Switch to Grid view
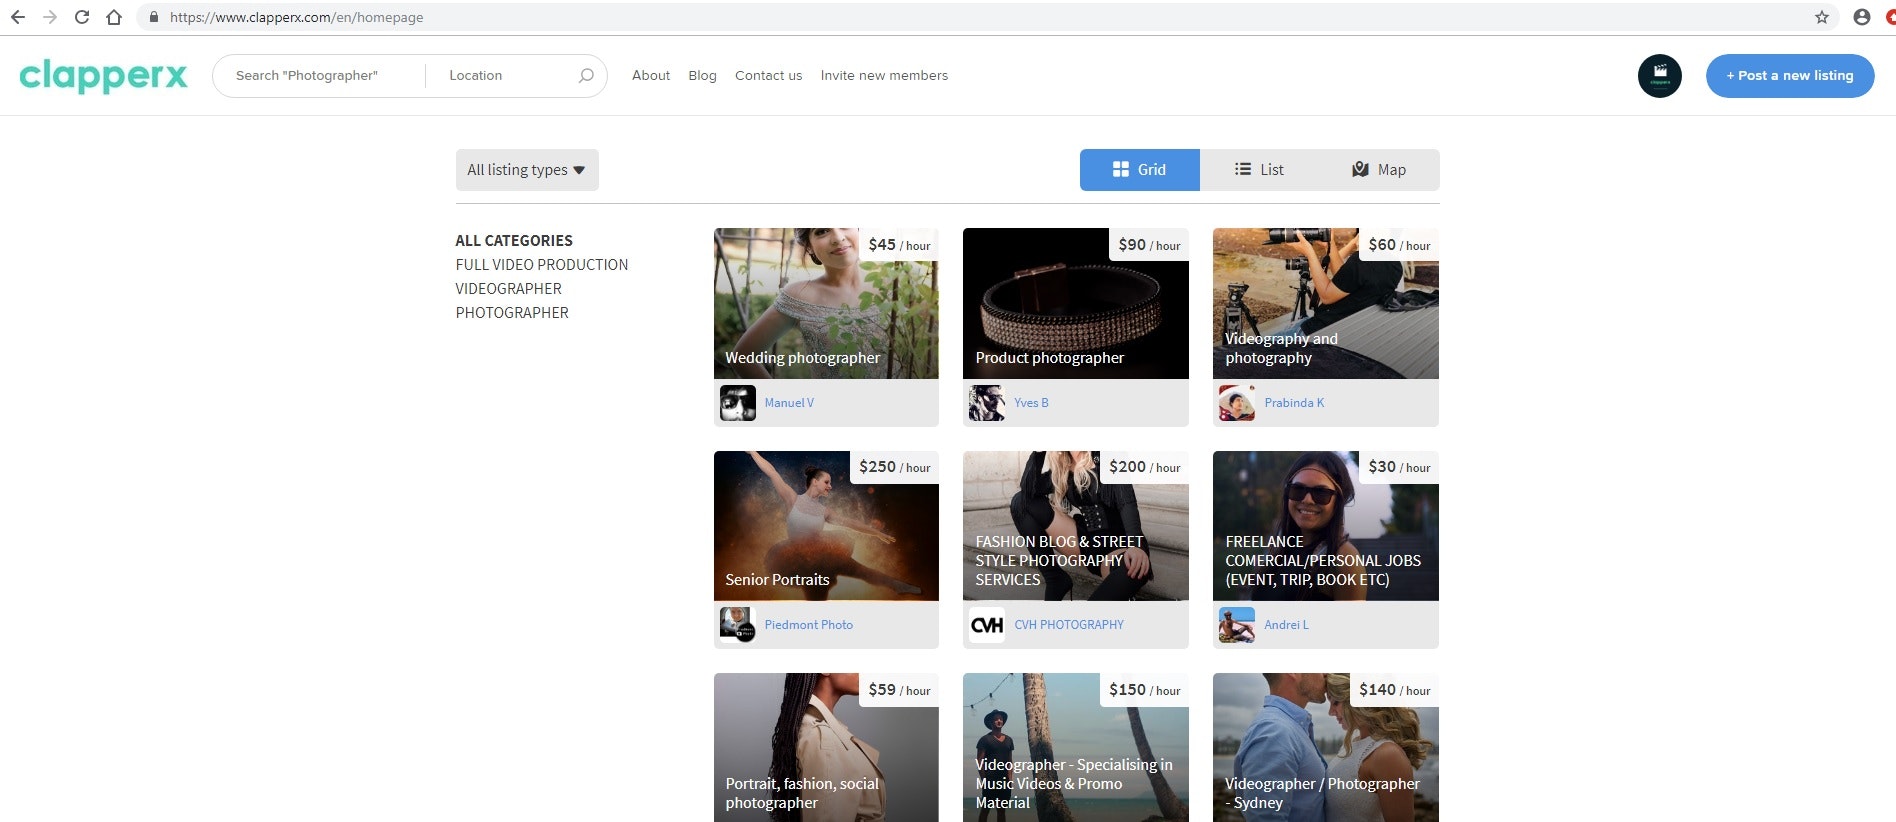Image resolution: width=1896 pixels, height=822 pixels. 1140,170
